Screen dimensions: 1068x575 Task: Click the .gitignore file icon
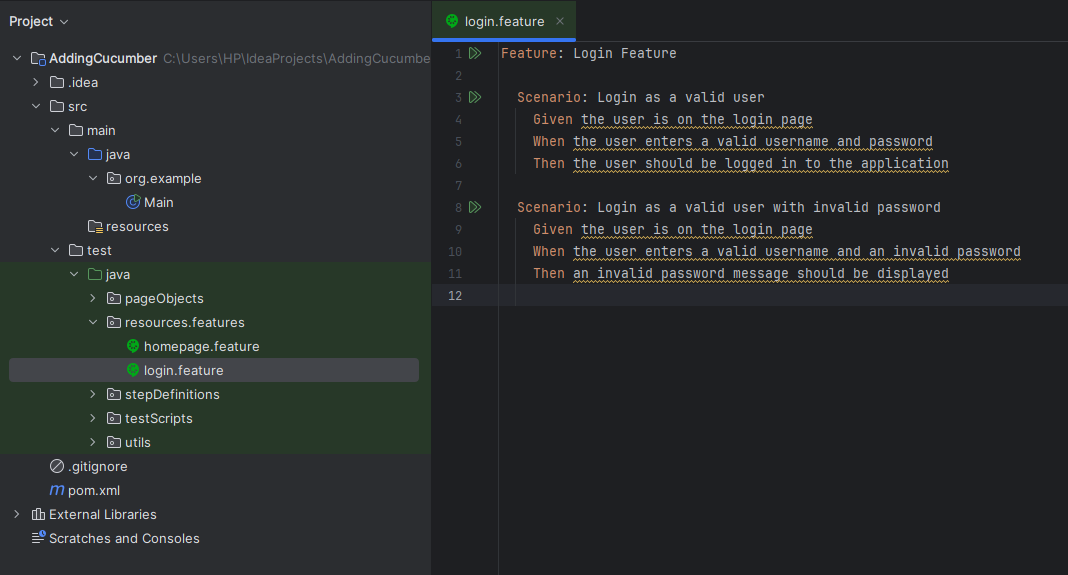click(x=57, y=466)
